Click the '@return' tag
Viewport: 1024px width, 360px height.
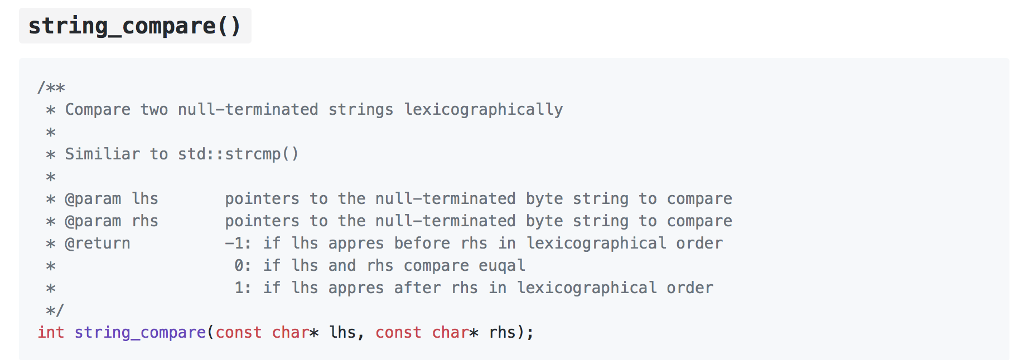point(98,244)
